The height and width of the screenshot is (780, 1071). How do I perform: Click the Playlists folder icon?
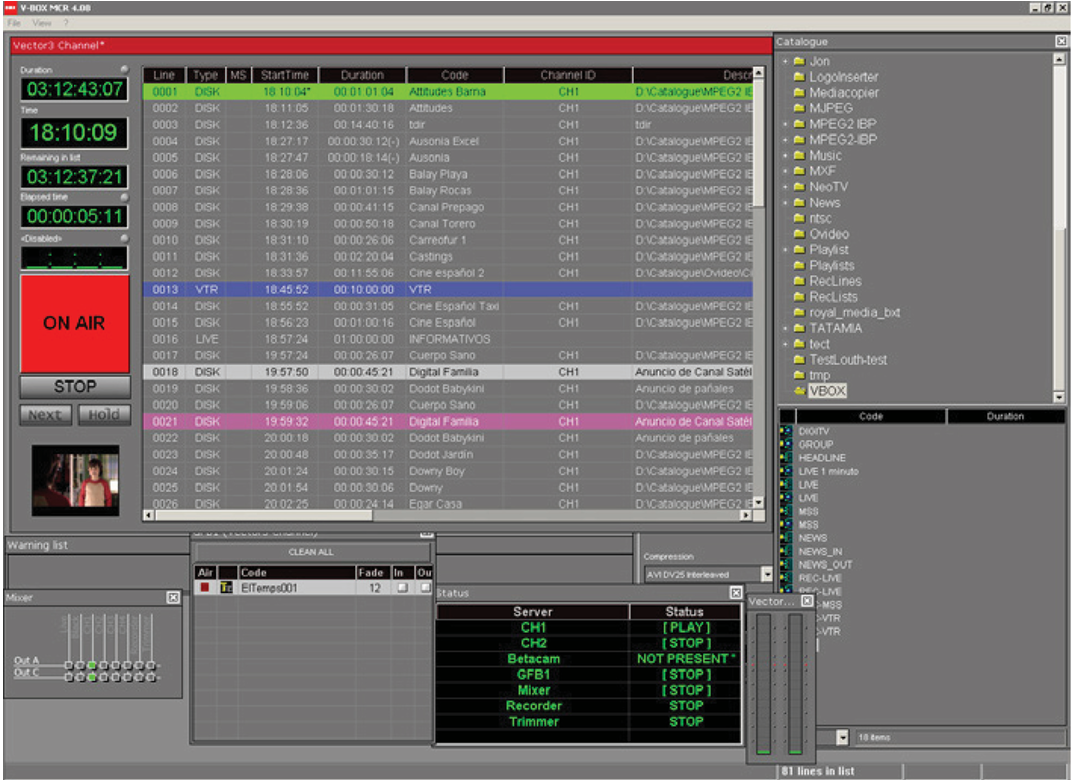(x=798, y=266)
